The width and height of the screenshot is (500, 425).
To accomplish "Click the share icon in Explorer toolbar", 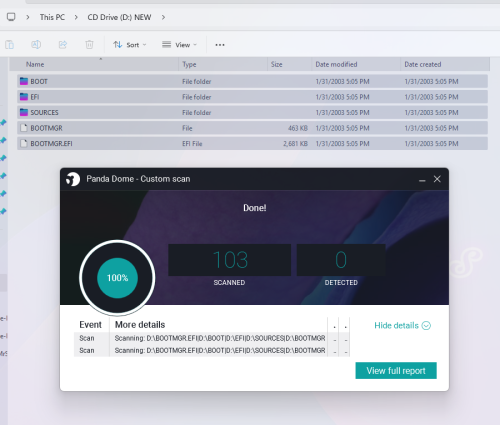I will (x=63, y=44).
